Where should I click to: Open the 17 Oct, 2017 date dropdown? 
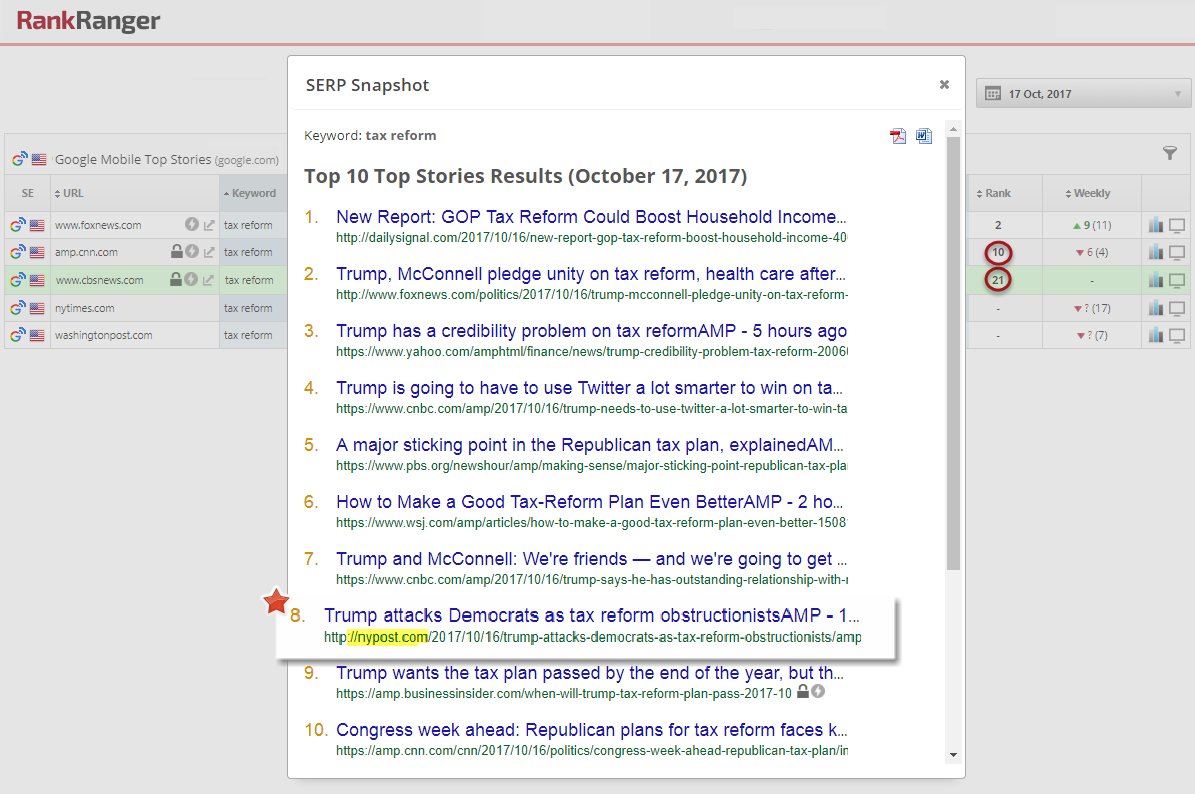[1083, 94]
